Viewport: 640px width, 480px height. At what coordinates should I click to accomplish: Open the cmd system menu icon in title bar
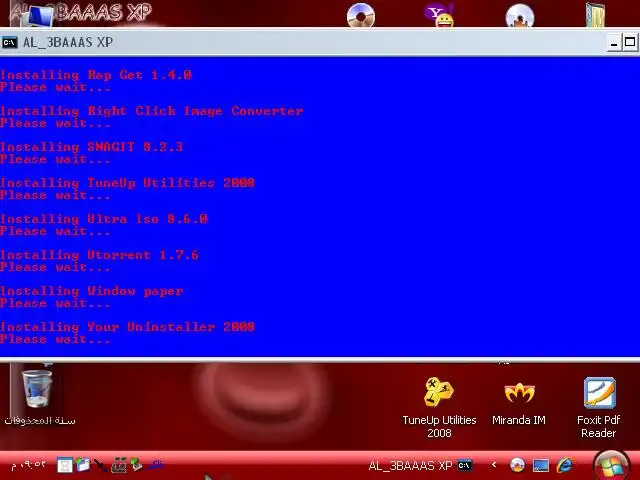point(9,42)
